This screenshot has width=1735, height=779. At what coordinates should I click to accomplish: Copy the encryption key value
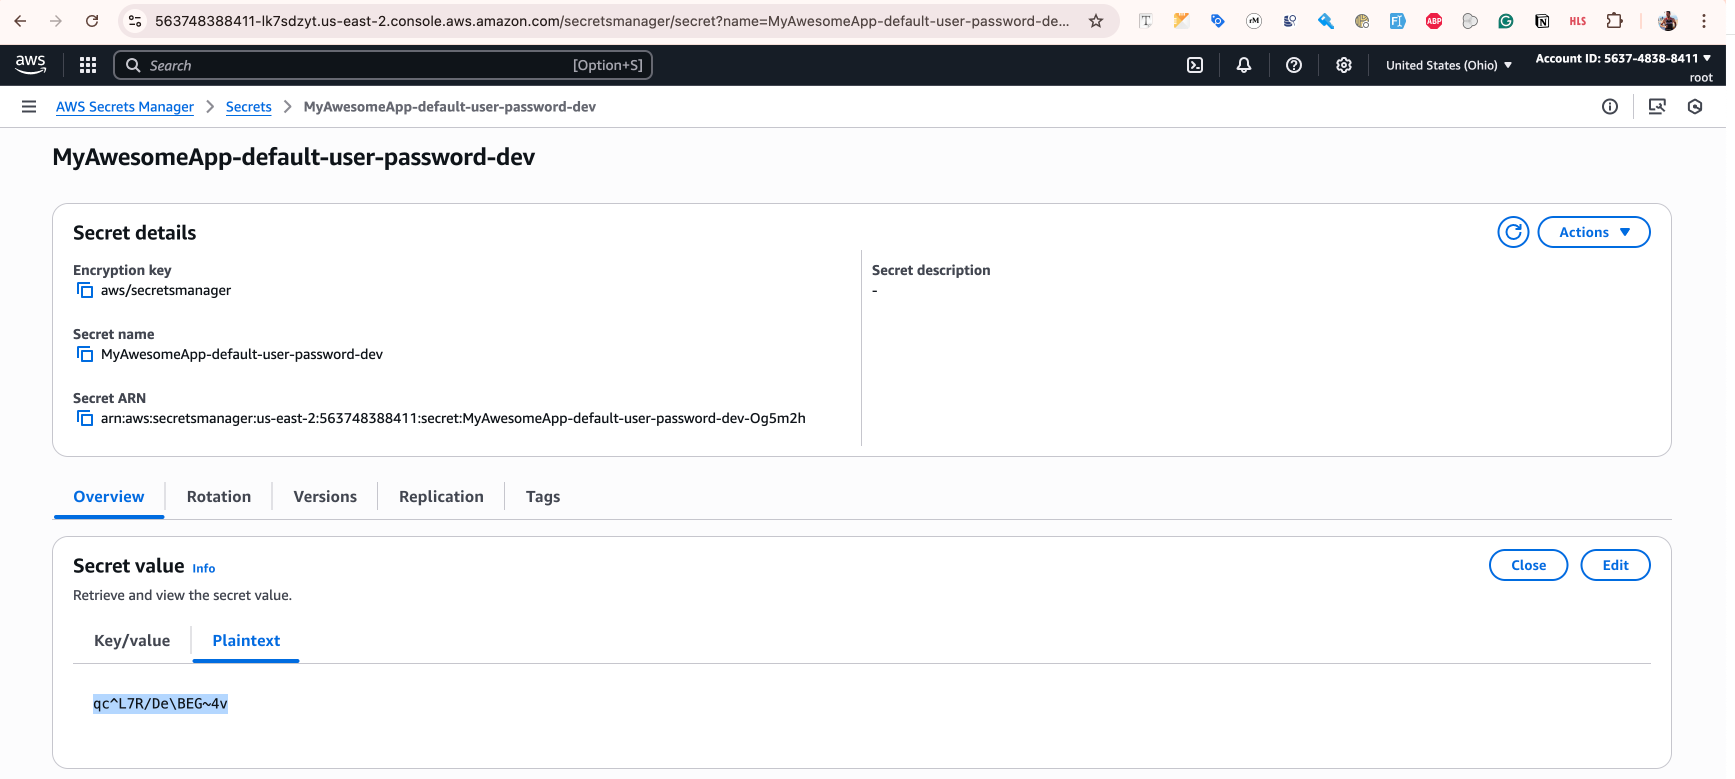(85, 290)
